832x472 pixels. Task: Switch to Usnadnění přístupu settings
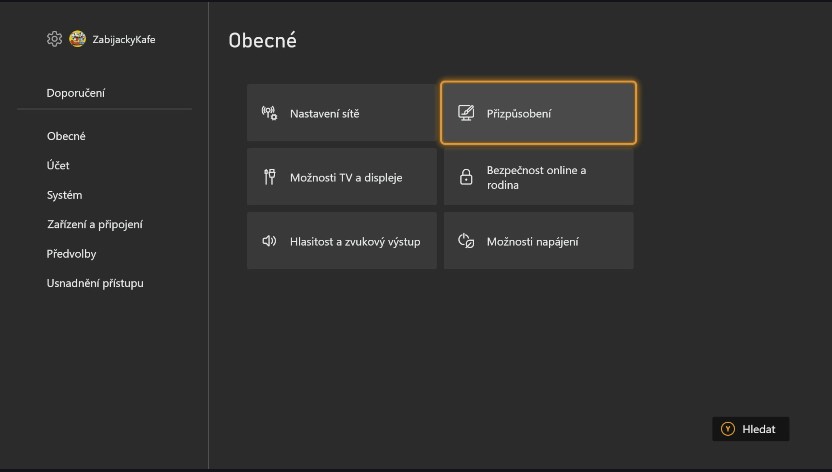click(95, 283)
